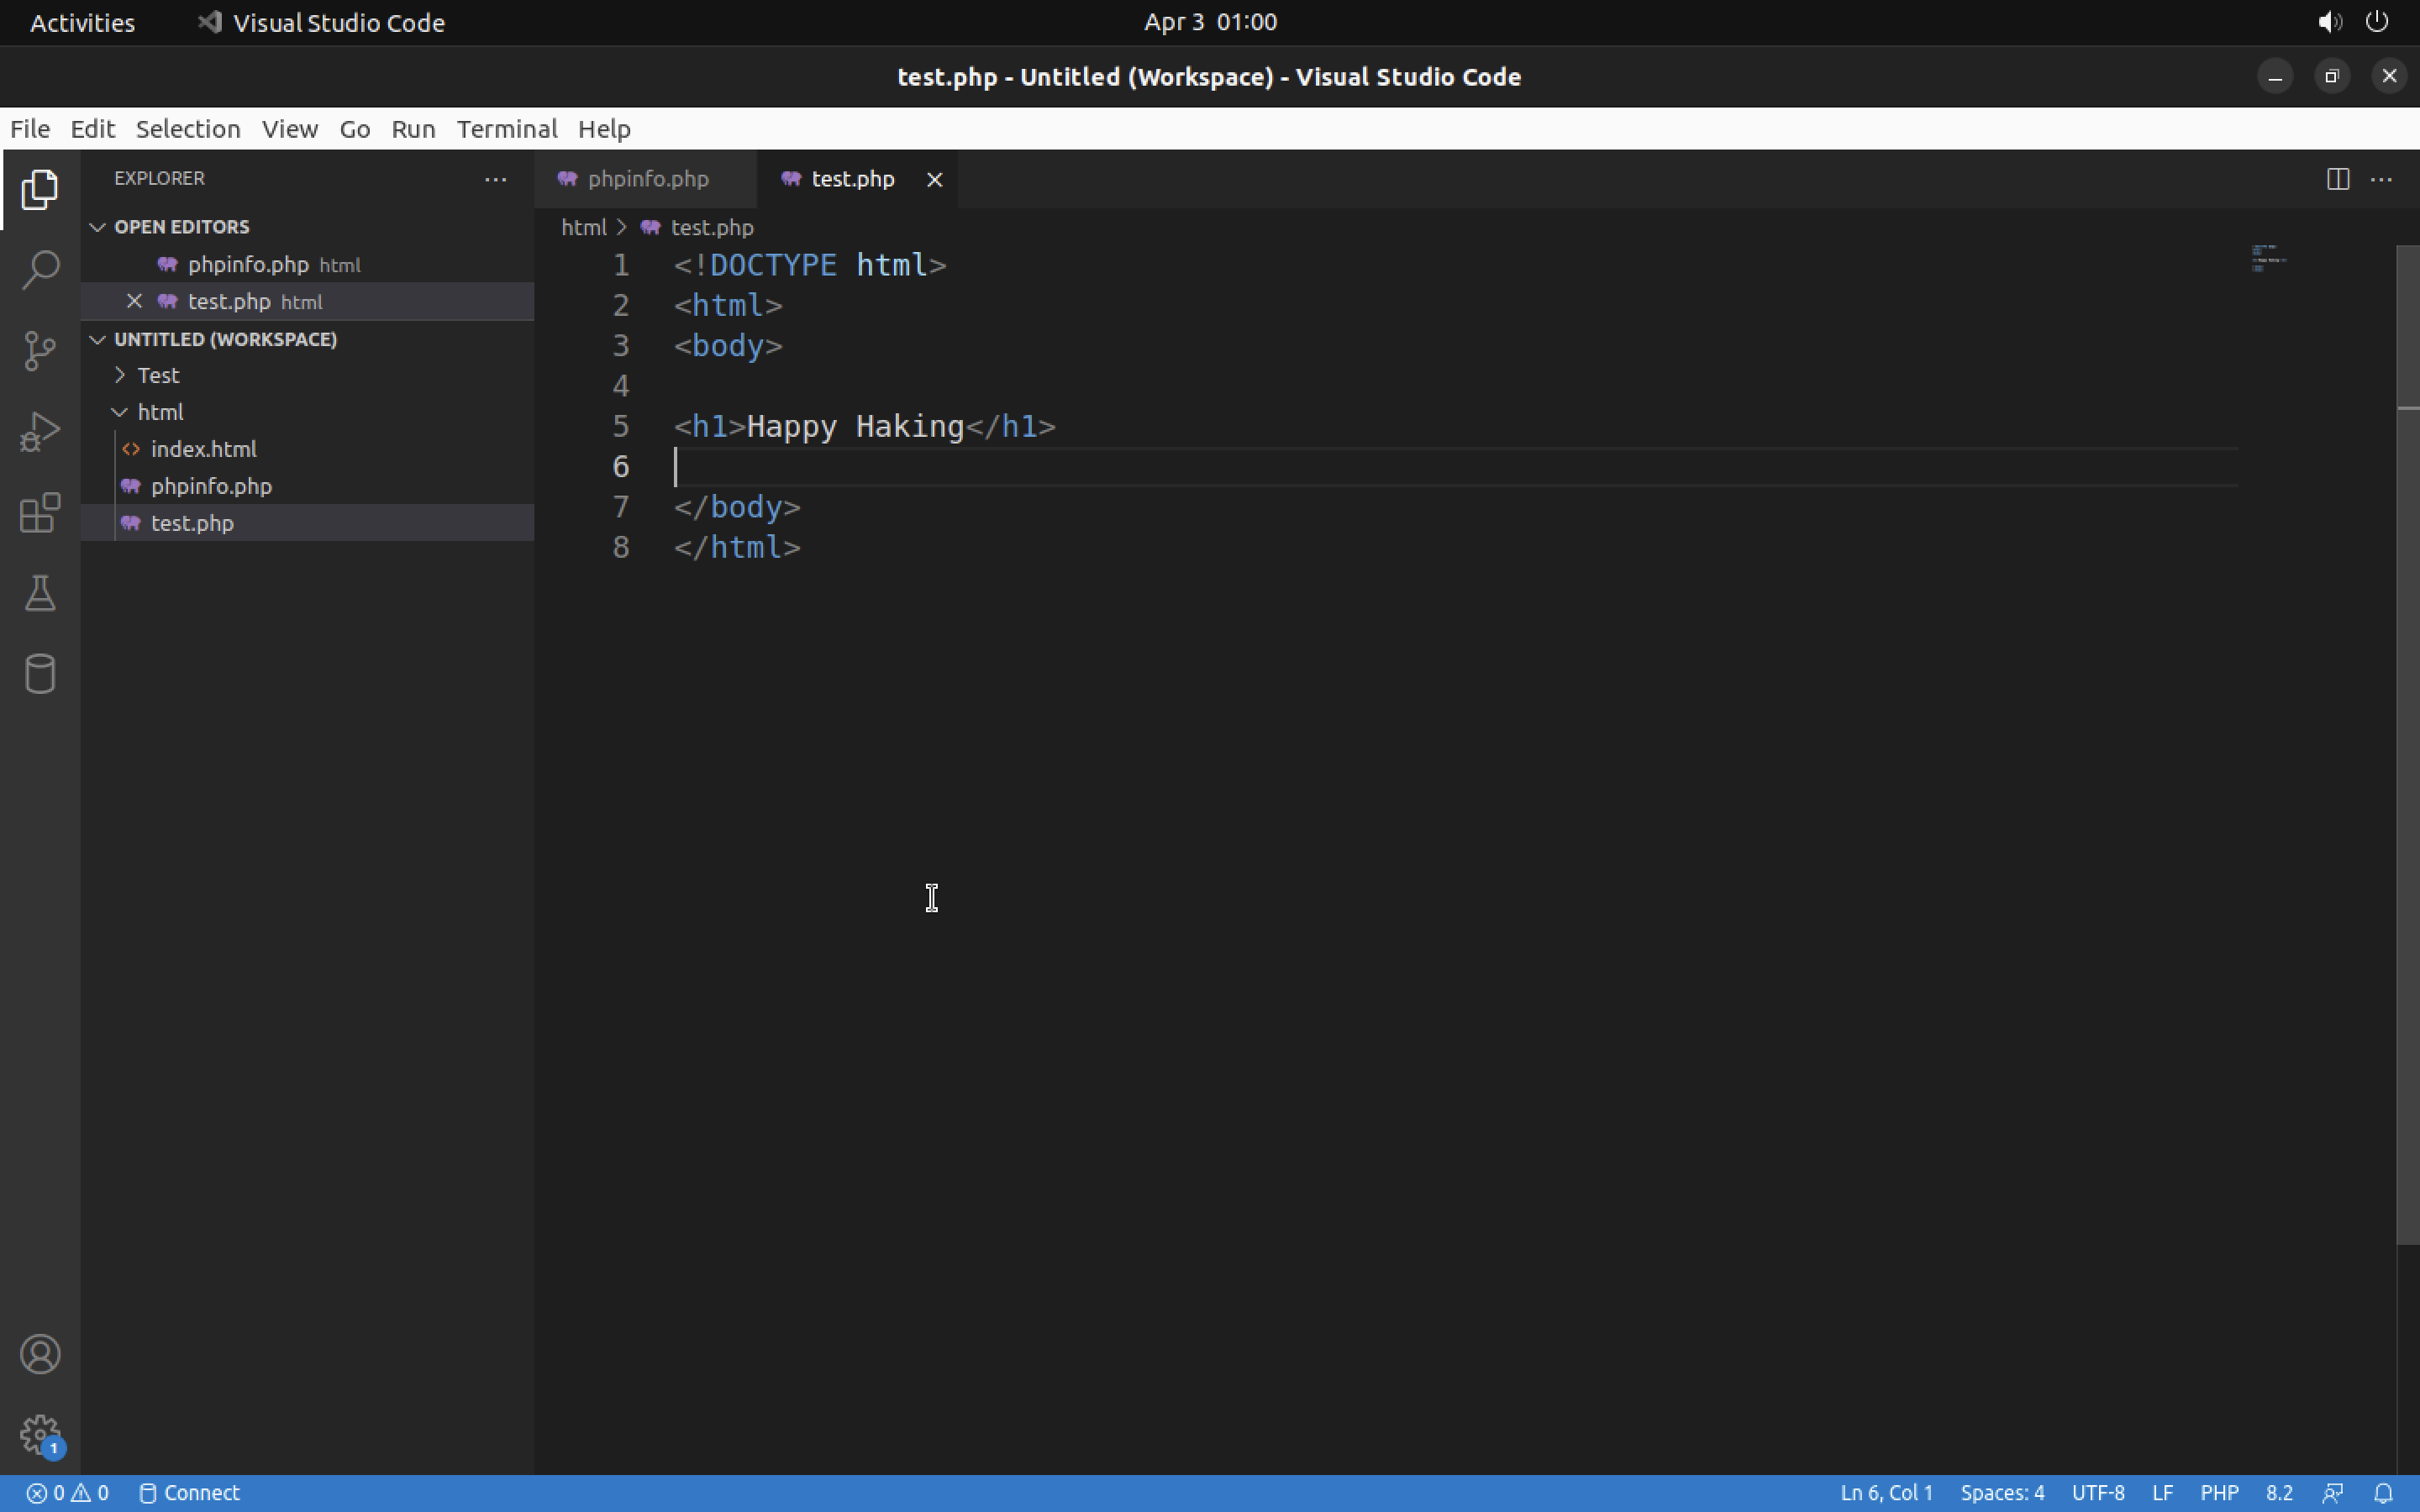
Task: Switch to the phpinfo.php editor tab
Action: click(x=646, y=179)
